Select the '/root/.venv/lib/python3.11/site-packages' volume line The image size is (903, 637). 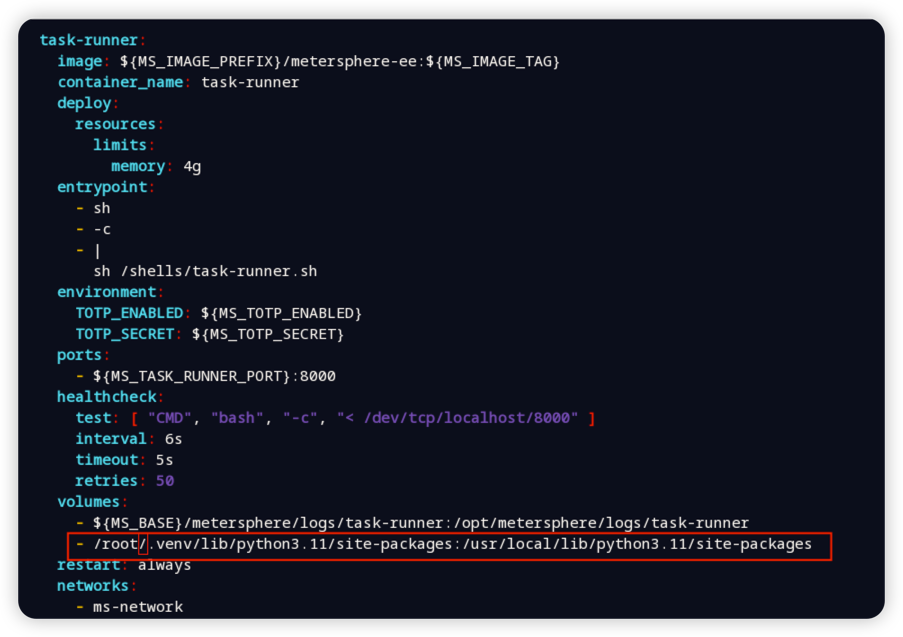pos(453,544)
